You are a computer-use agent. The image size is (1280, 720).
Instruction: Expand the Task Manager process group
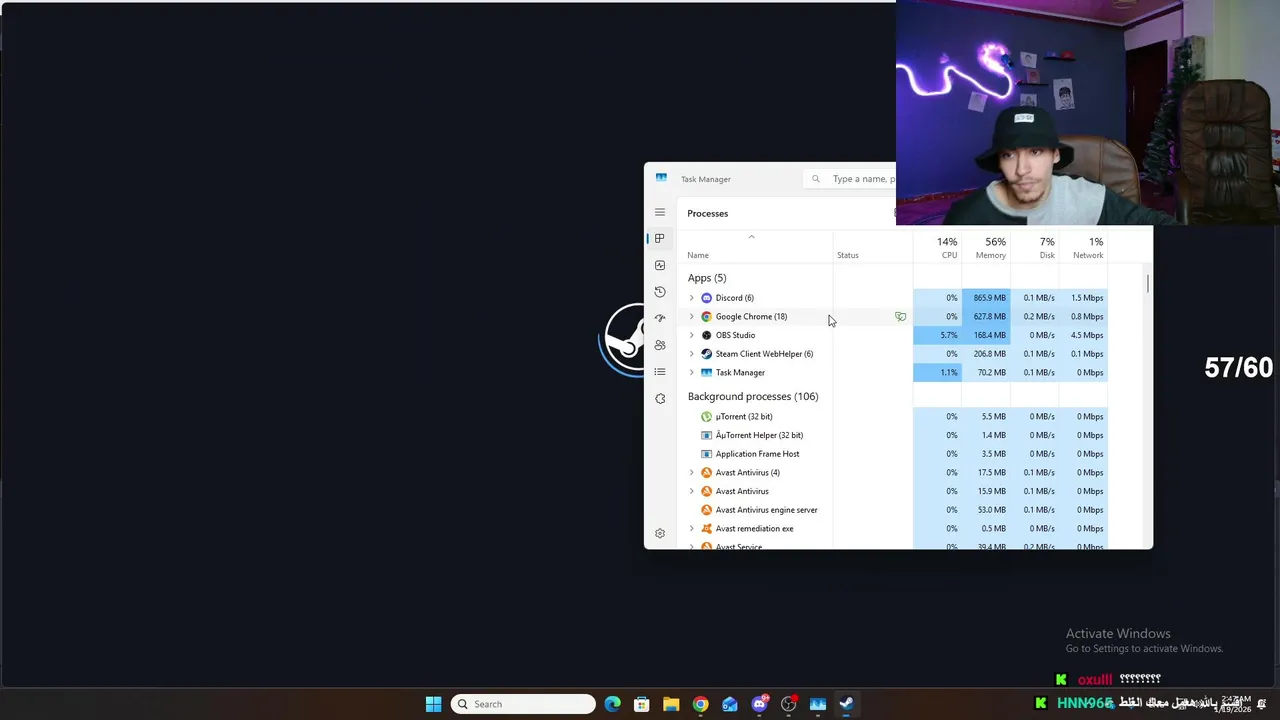tap(691, 372)
